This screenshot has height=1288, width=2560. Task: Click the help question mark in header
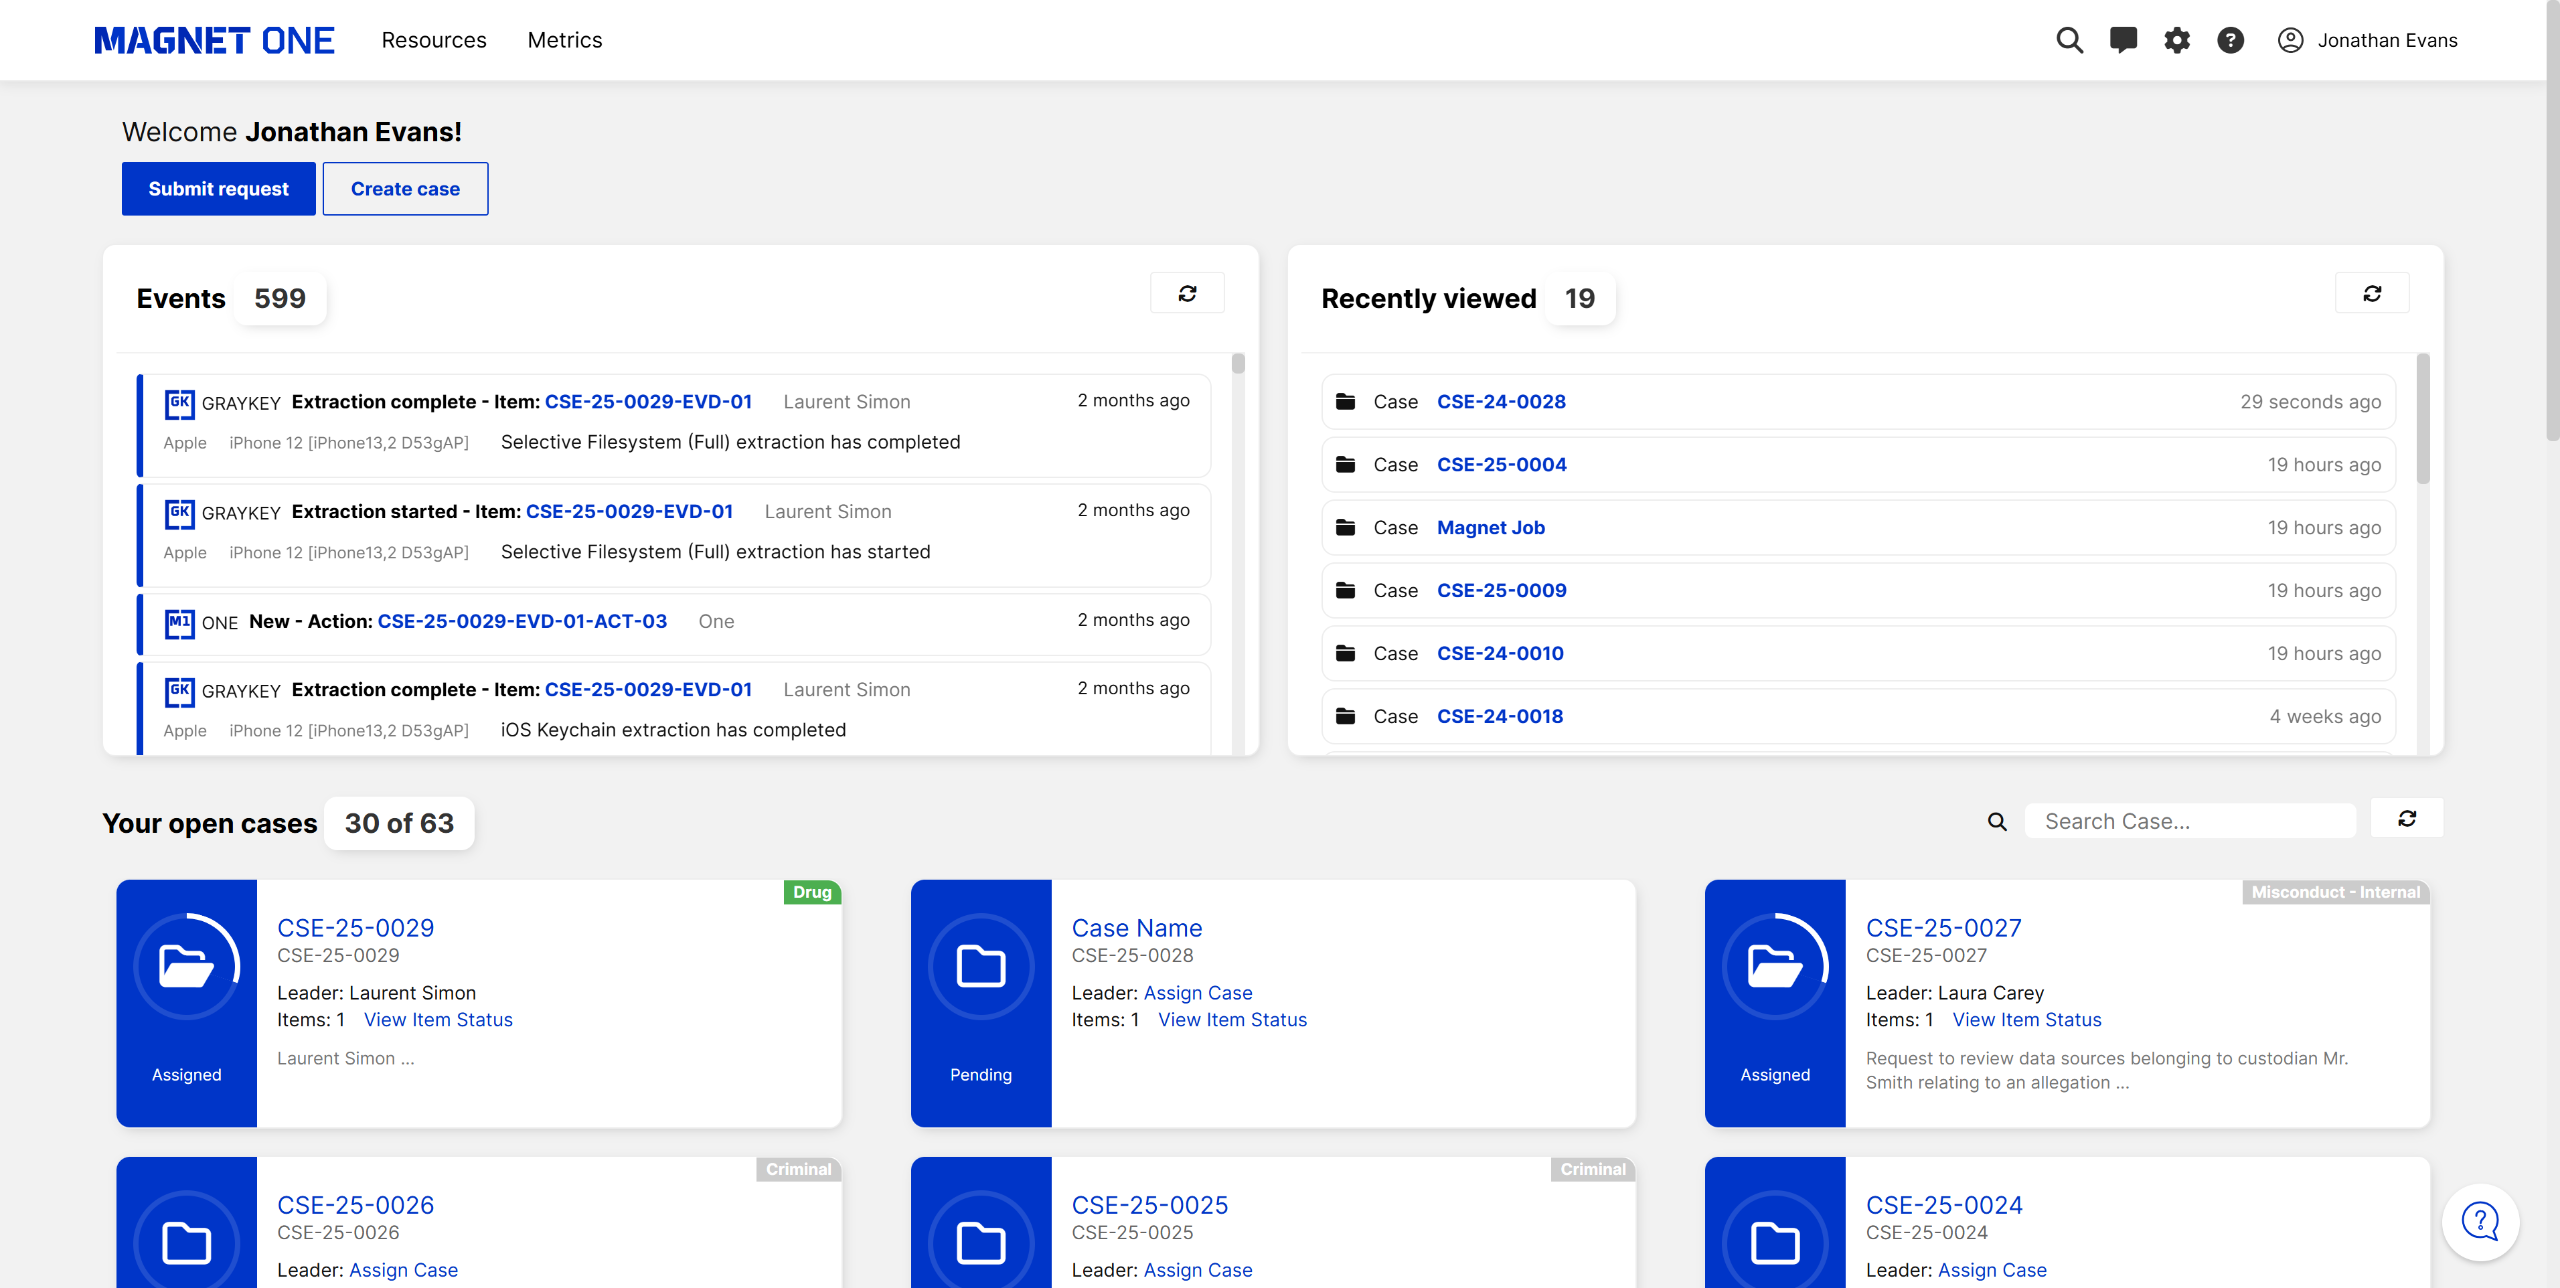click(2230, 40)
